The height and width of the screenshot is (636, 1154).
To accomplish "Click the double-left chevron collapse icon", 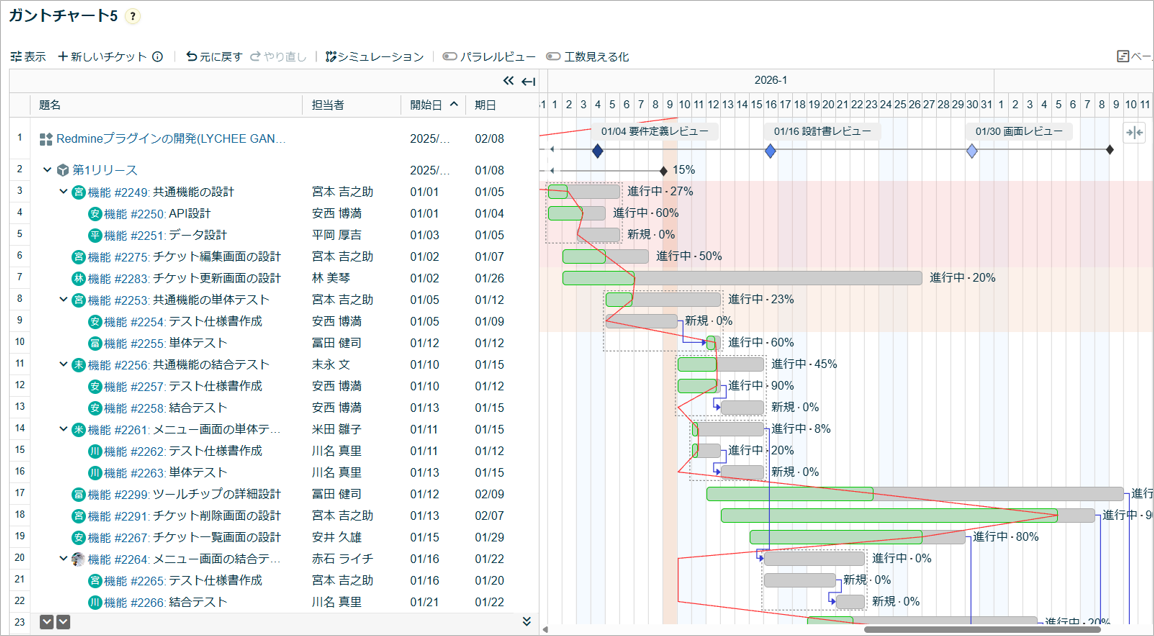I will click(508, 81).
